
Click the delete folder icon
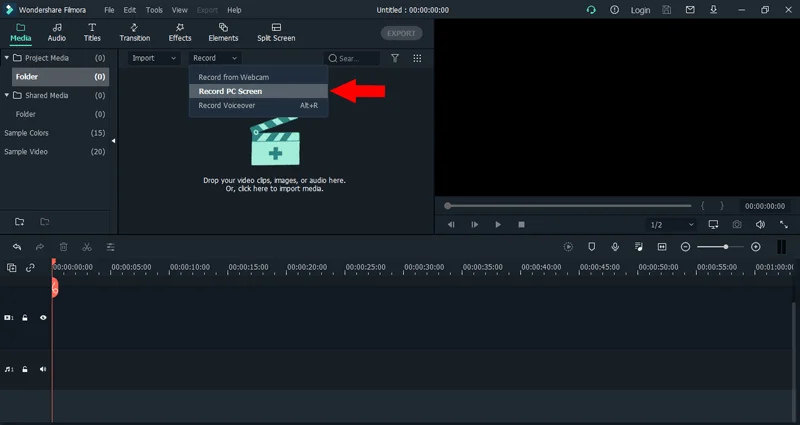click(45, 221)
